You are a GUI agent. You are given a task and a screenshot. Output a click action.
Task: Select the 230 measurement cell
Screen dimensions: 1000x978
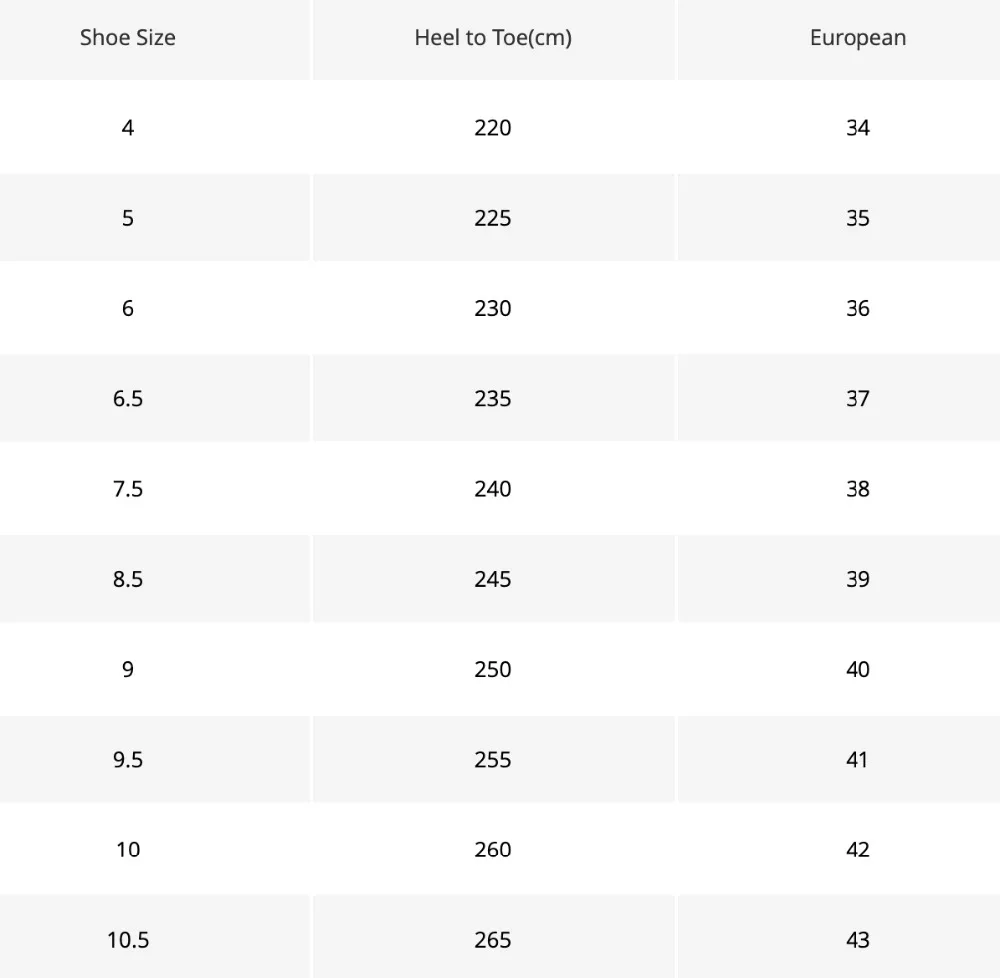[x=493, y=309]
